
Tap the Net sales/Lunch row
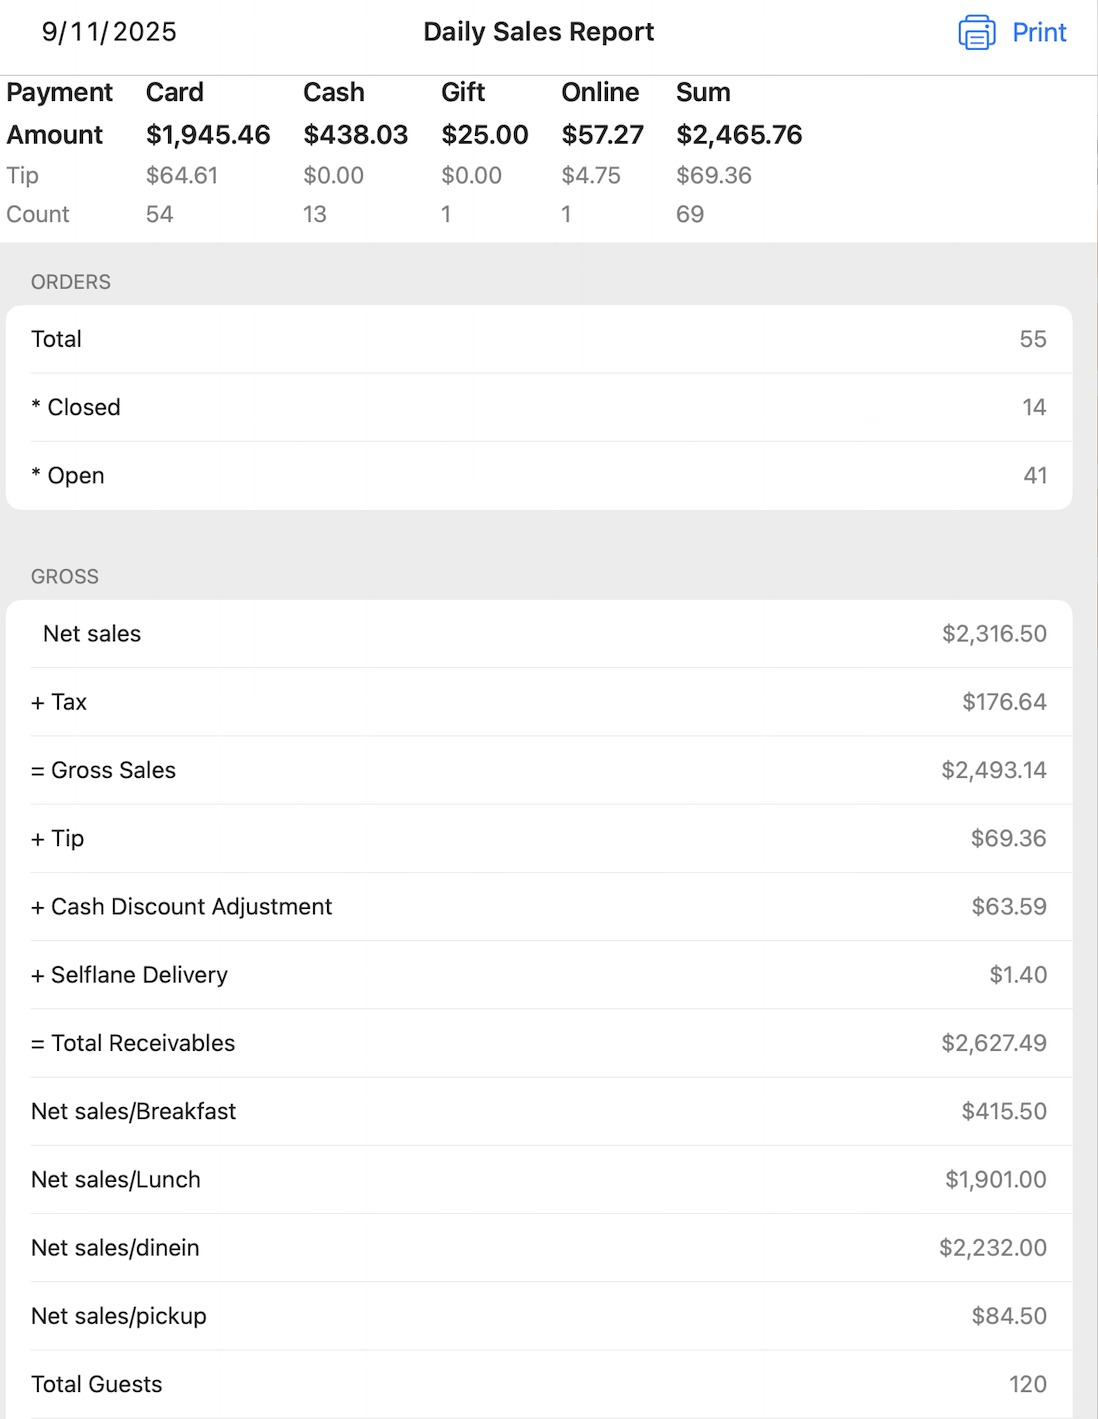pyautogui.click(x=539, y=1180)
